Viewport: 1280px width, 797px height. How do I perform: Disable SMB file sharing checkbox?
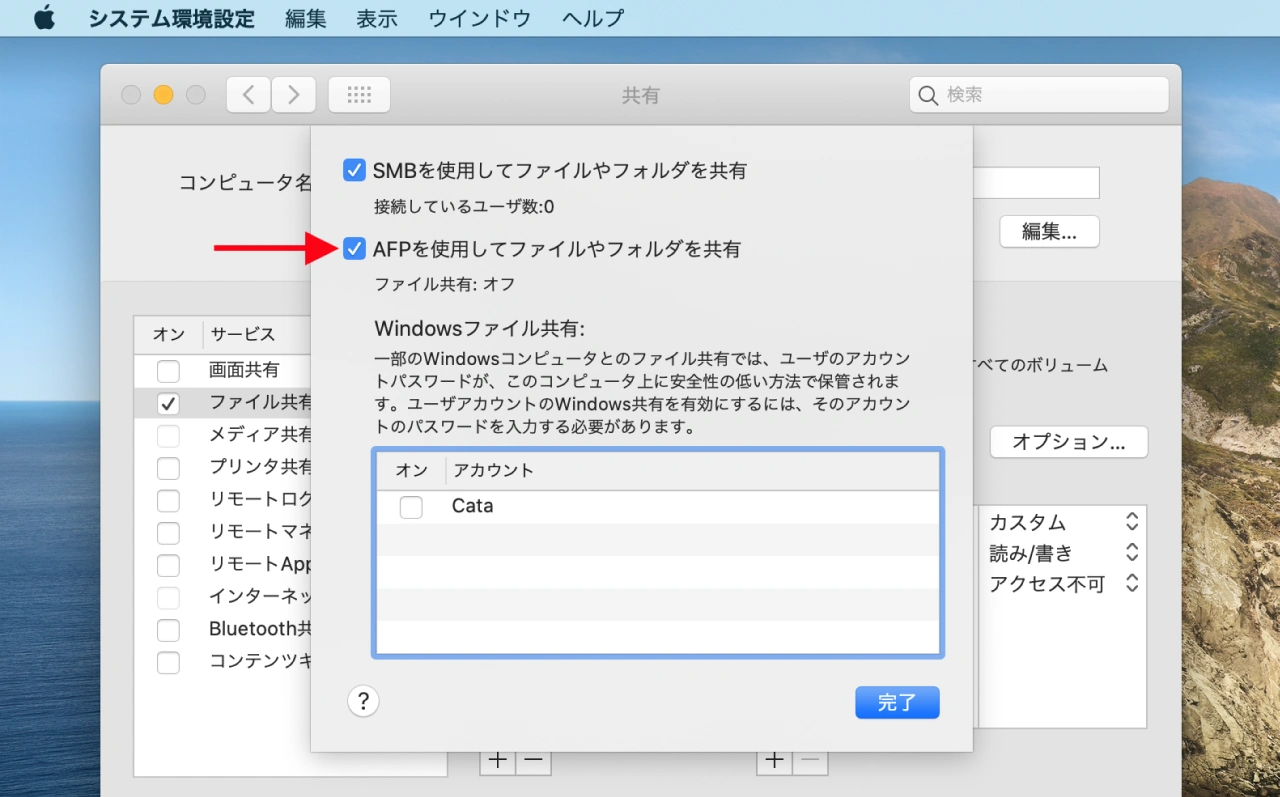(354, 170)
